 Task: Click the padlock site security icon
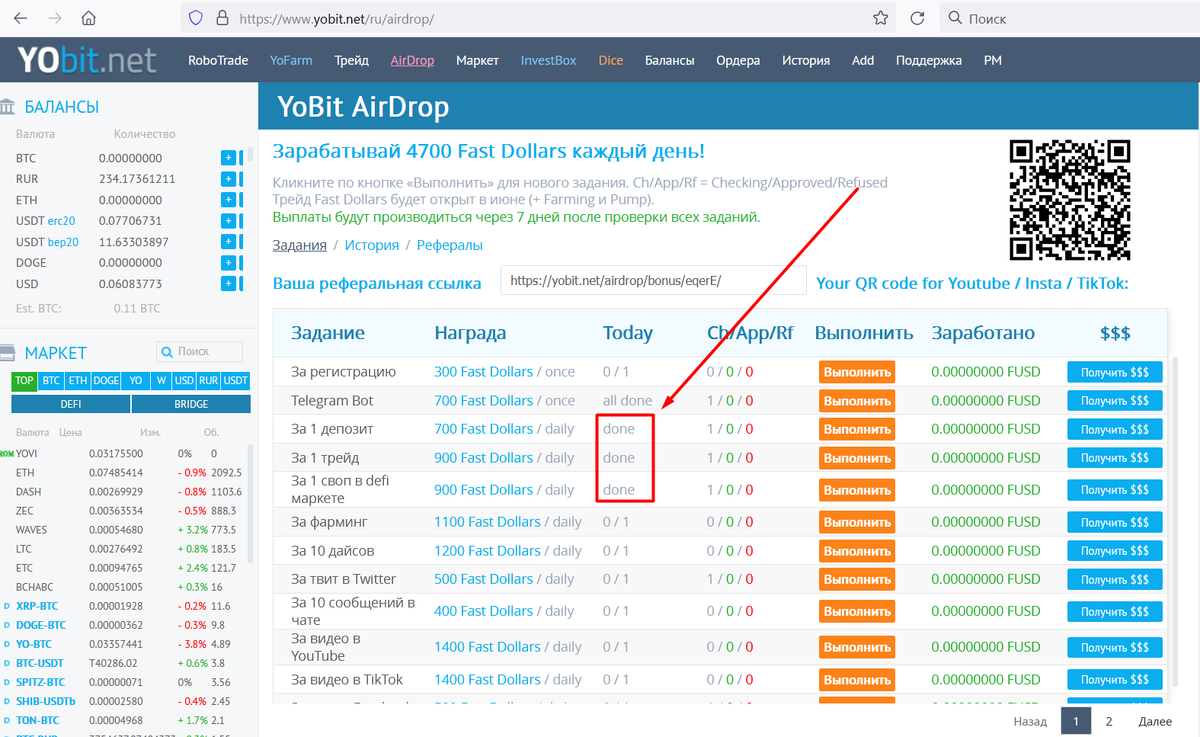(x=221, y=18)
